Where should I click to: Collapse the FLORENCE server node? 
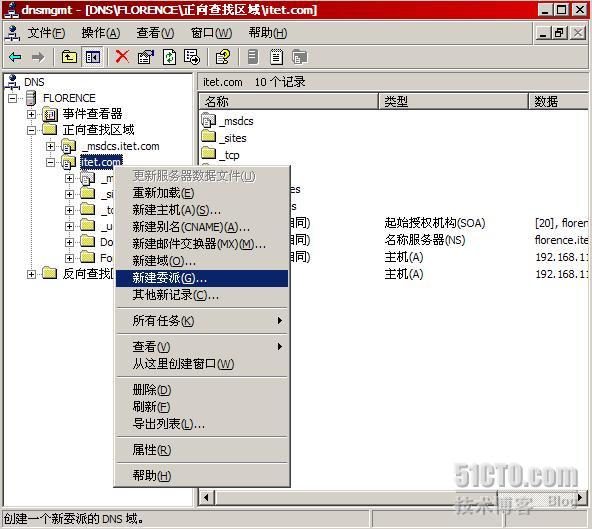tap(13, 99)
